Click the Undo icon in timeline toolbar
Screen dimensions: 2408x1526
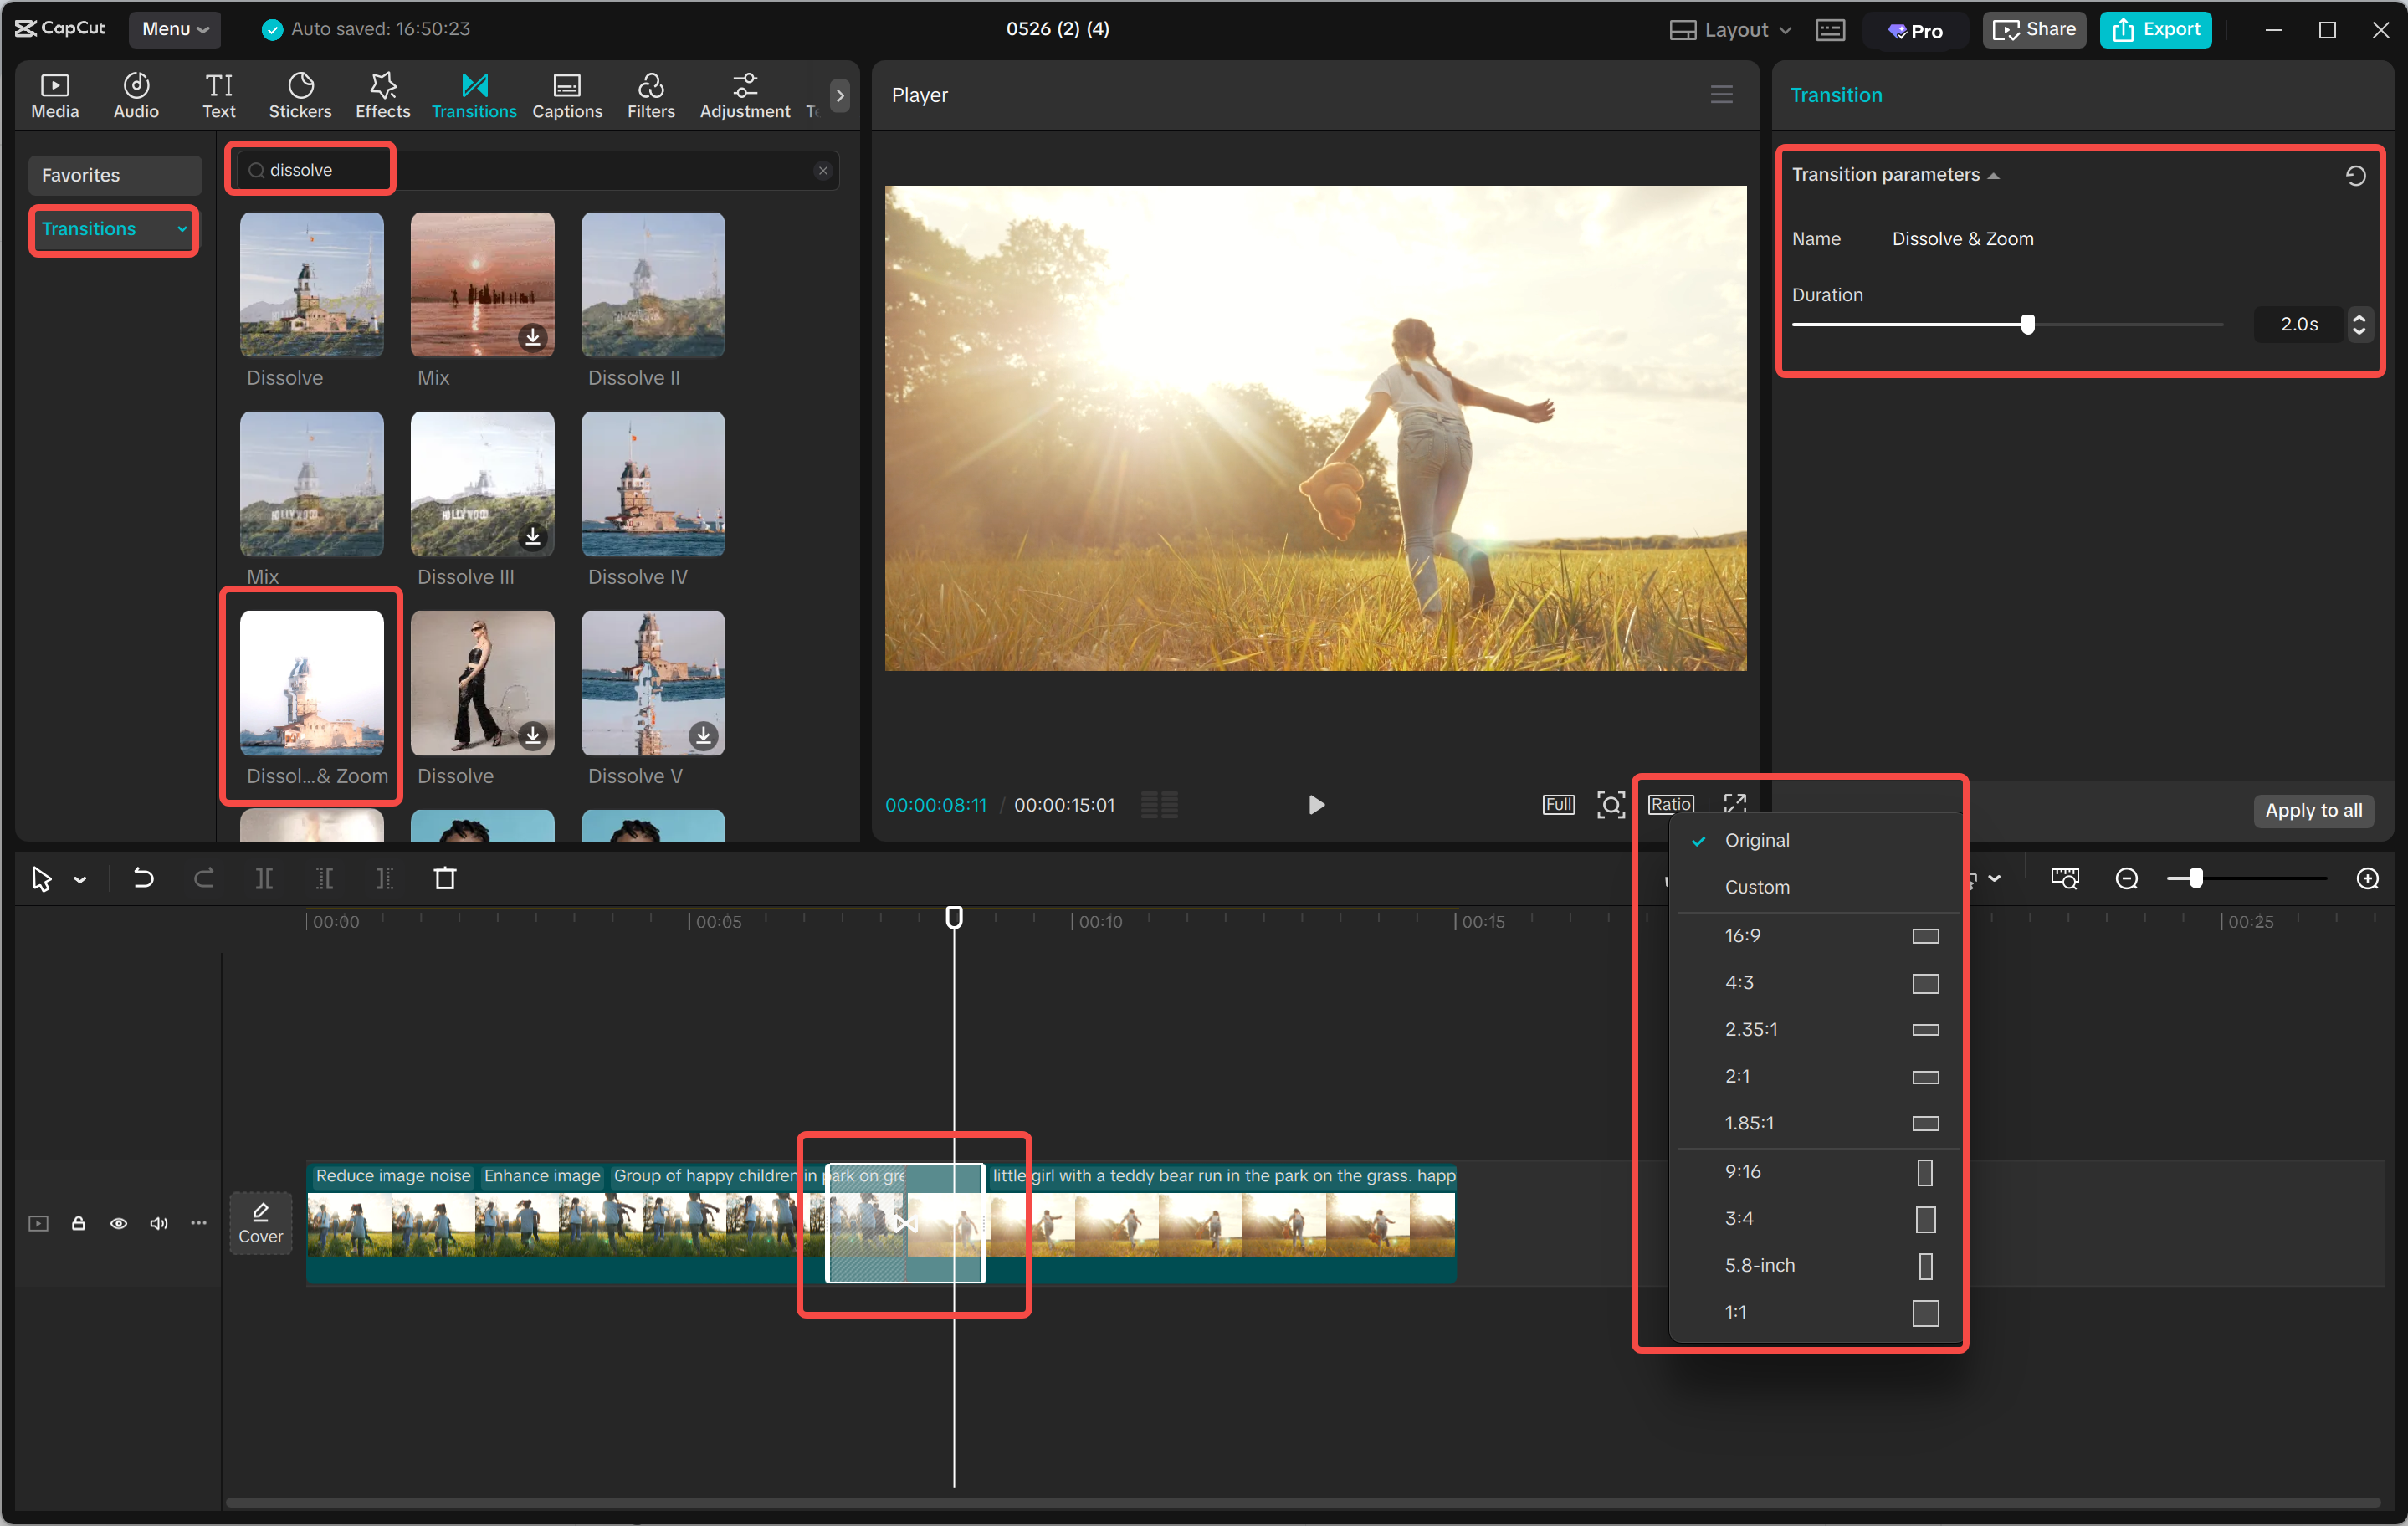point(143,878)
